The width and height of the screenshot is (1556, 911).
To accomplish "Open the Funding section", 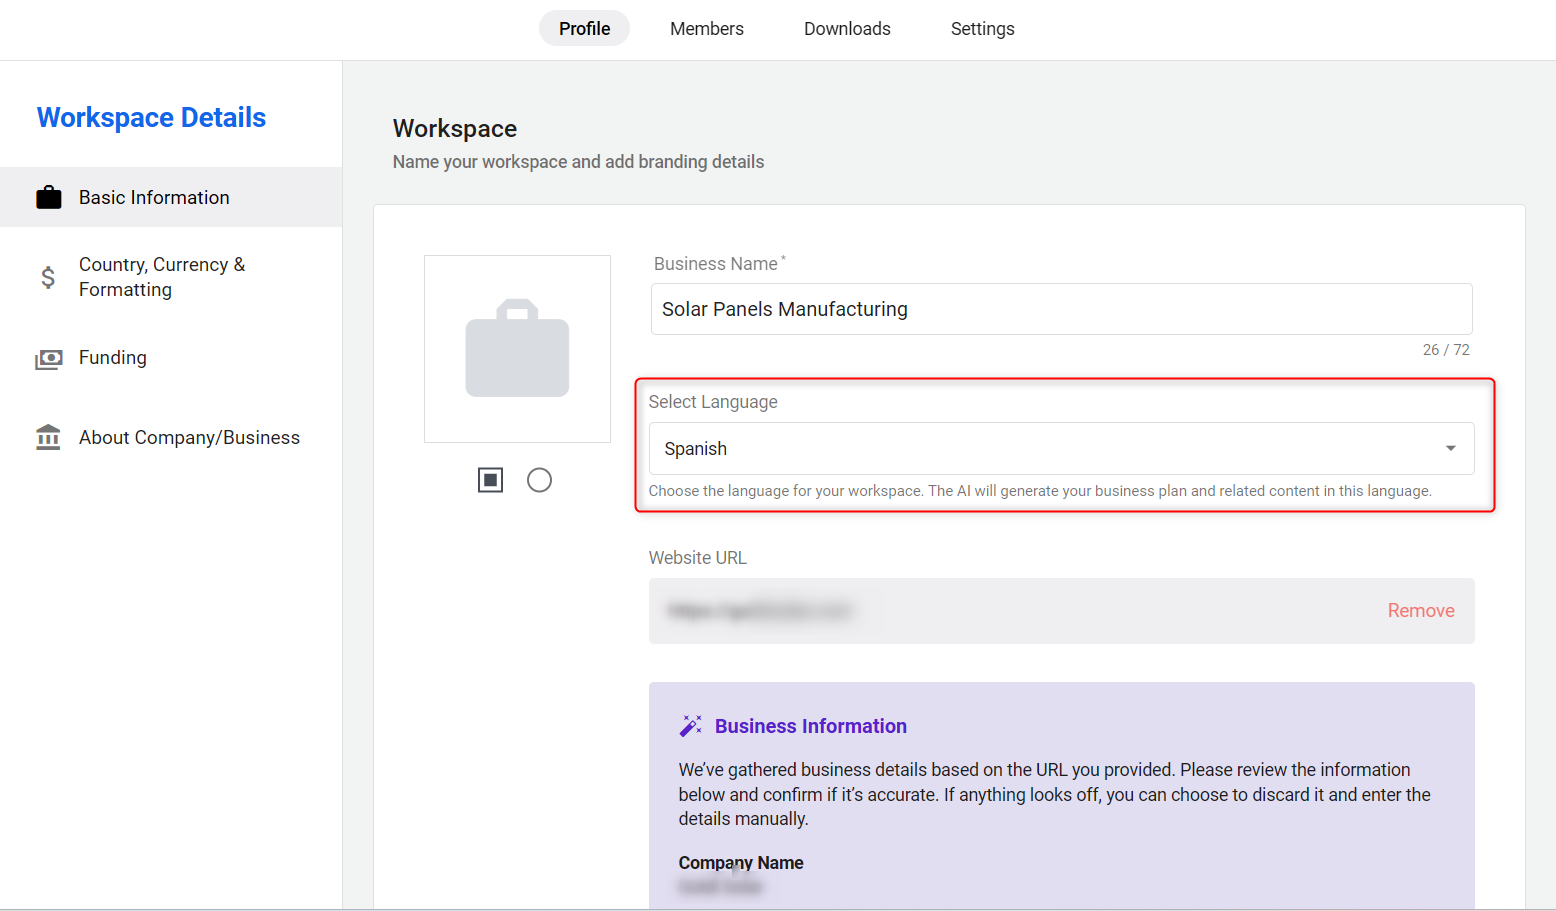I will pyautogui.click(x=171, y=358).
